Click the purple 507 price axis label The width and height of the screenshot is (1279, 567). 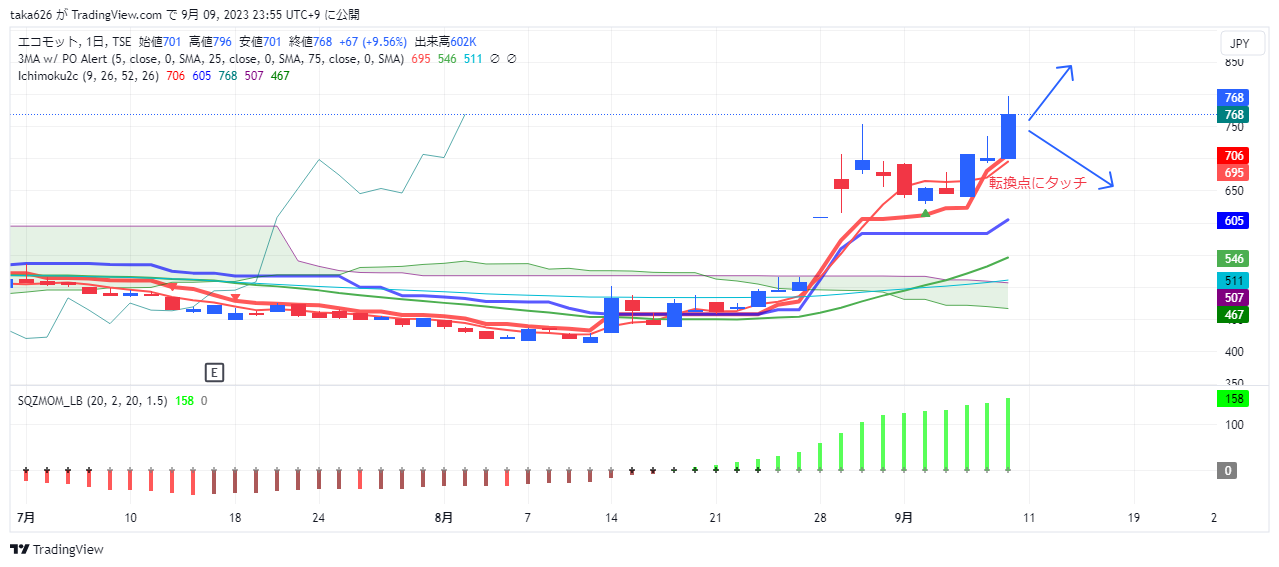(1233, 298)
